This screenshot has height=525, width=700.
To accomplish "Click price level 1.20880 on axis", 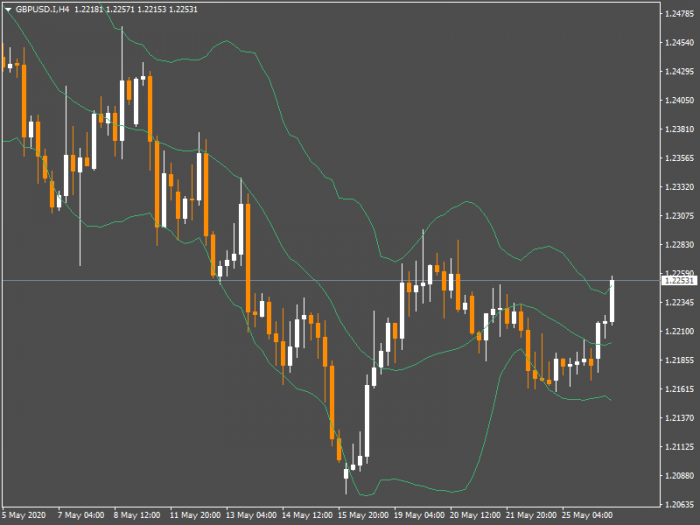I will tap(679, 475).
